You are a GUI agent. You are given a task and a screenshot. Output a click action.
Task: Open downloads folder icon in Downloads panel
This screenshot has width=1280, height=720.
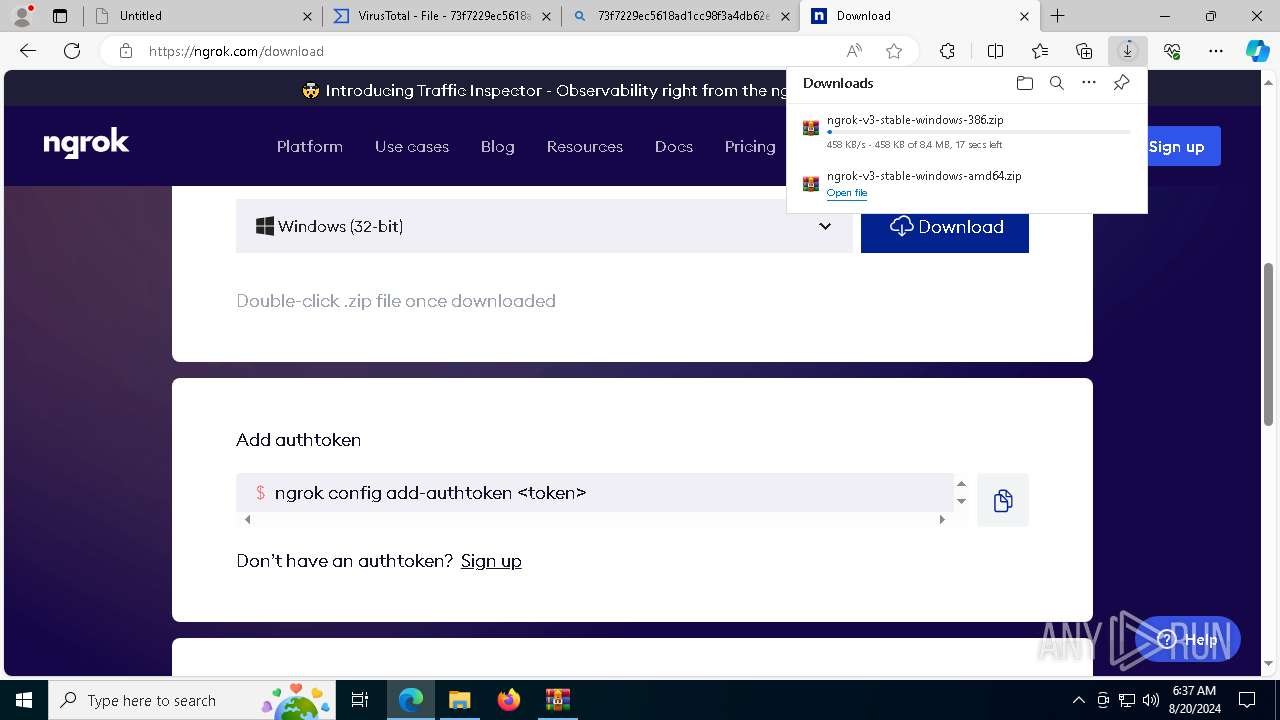[1025, 83]
